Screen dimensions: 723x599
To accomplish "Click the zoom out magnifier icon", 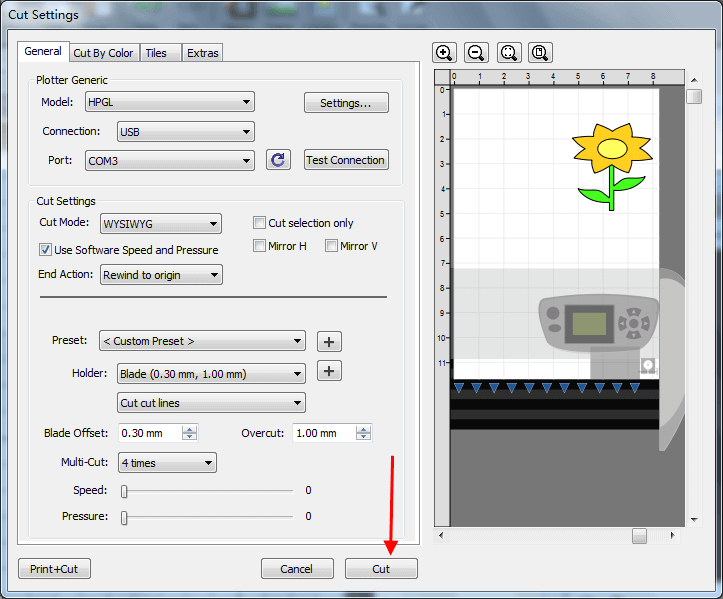I will (x=476, y=53).
